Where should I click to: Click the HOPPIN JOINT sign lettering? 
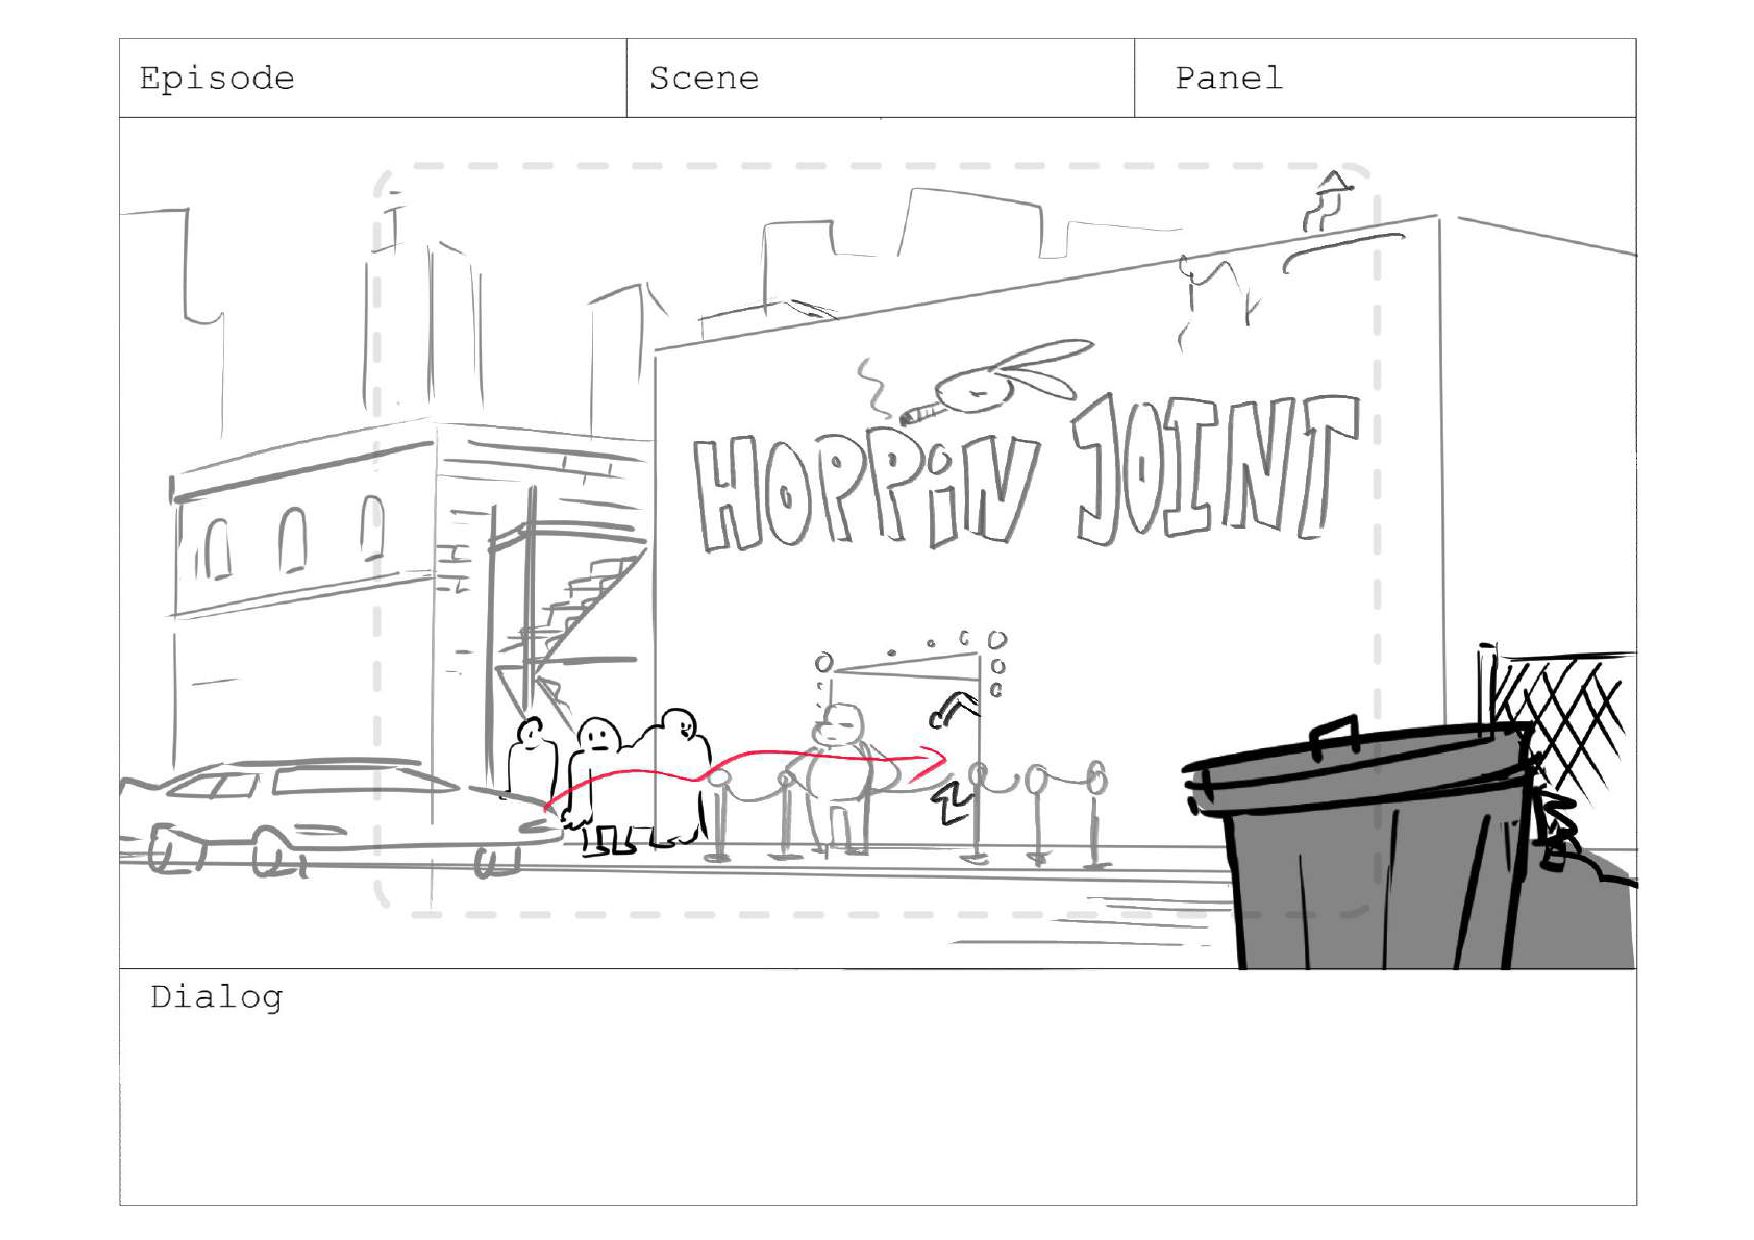pos(1026,473)
